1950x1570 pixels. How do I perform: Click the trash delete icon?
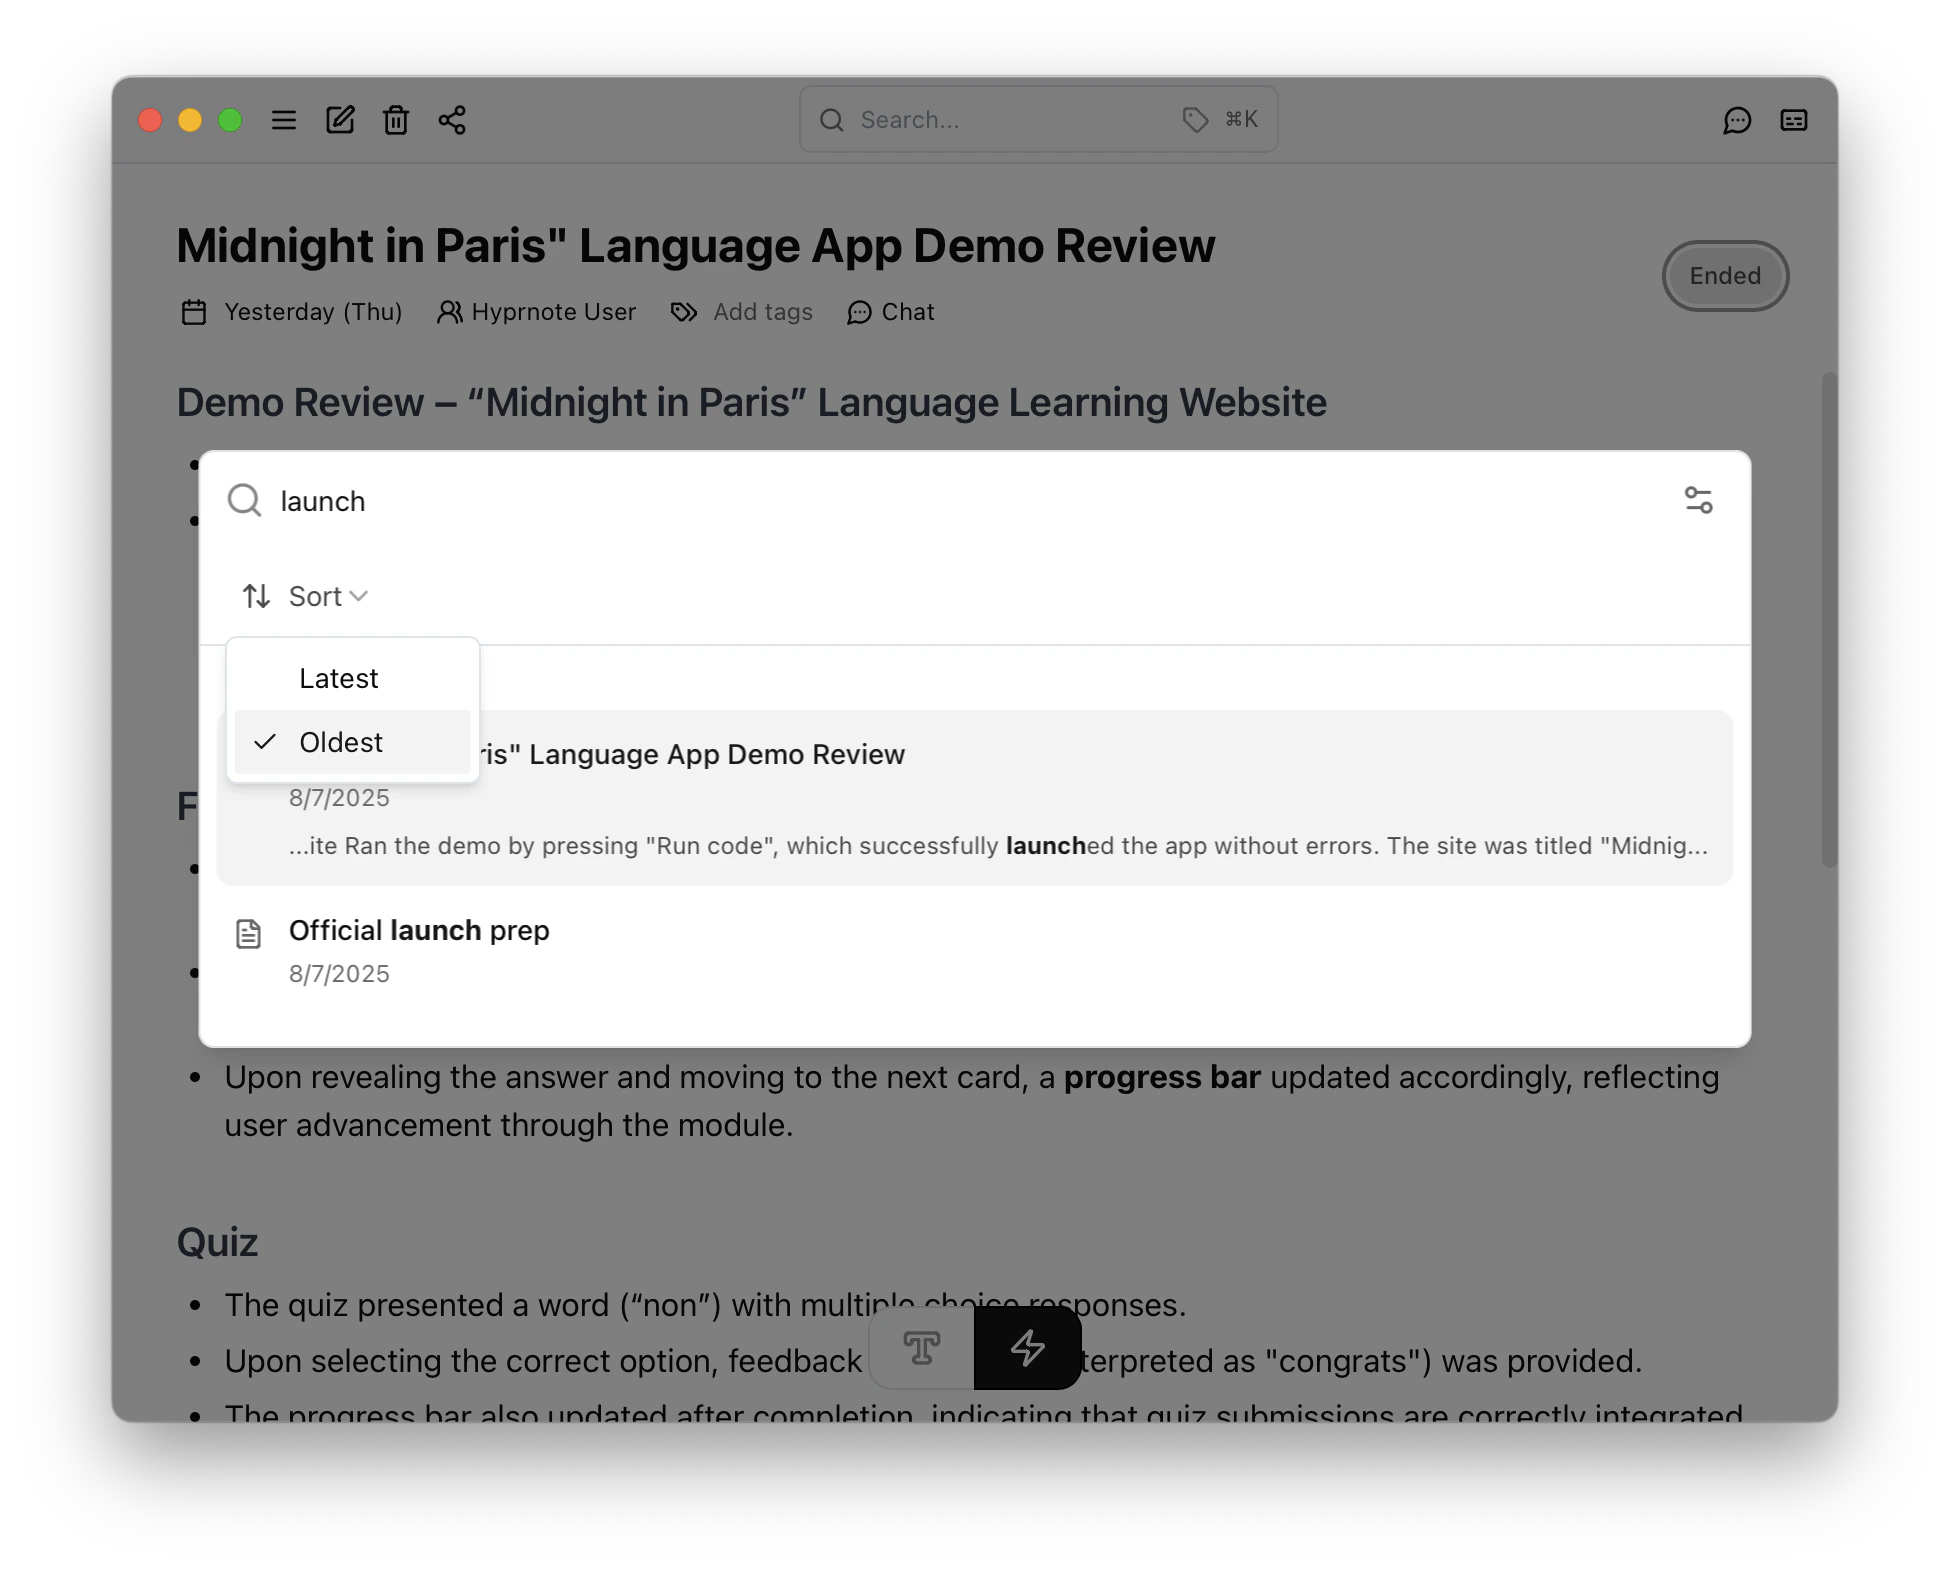click(396, 120)
